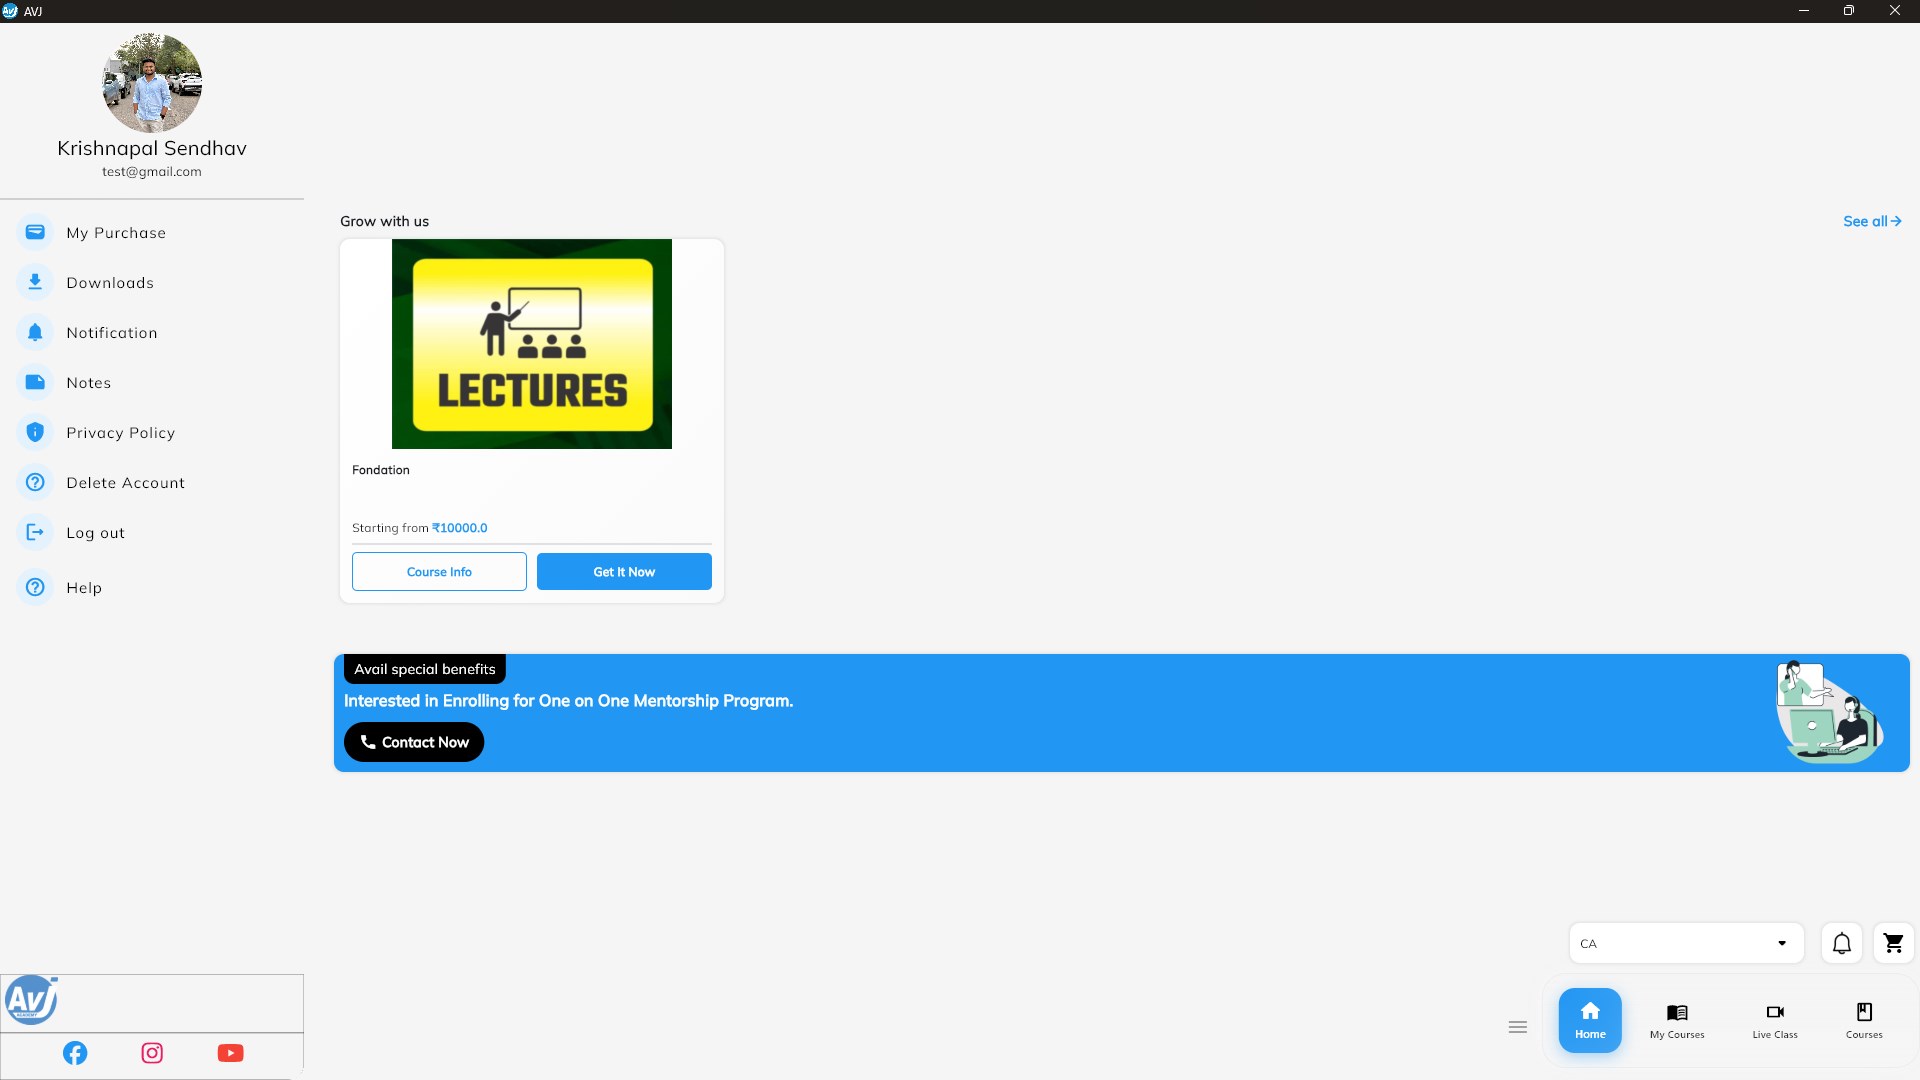The height and width of the screenshot is (1080, 1920).
Task: Open the Courses tab
Action: 1864,1021
